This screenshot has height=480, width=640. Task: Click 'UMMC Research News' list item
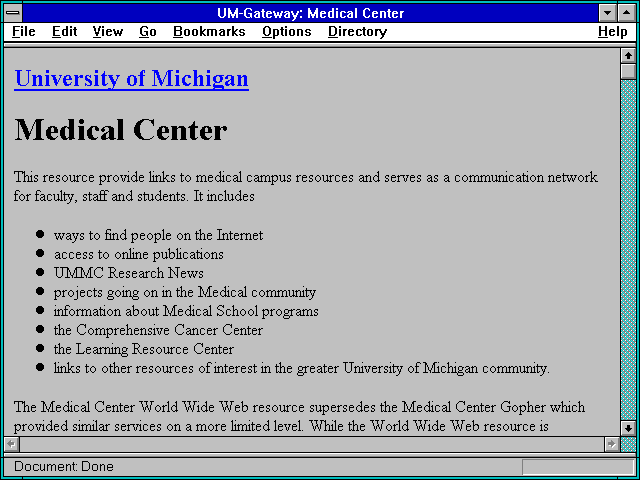pos(129,273)
